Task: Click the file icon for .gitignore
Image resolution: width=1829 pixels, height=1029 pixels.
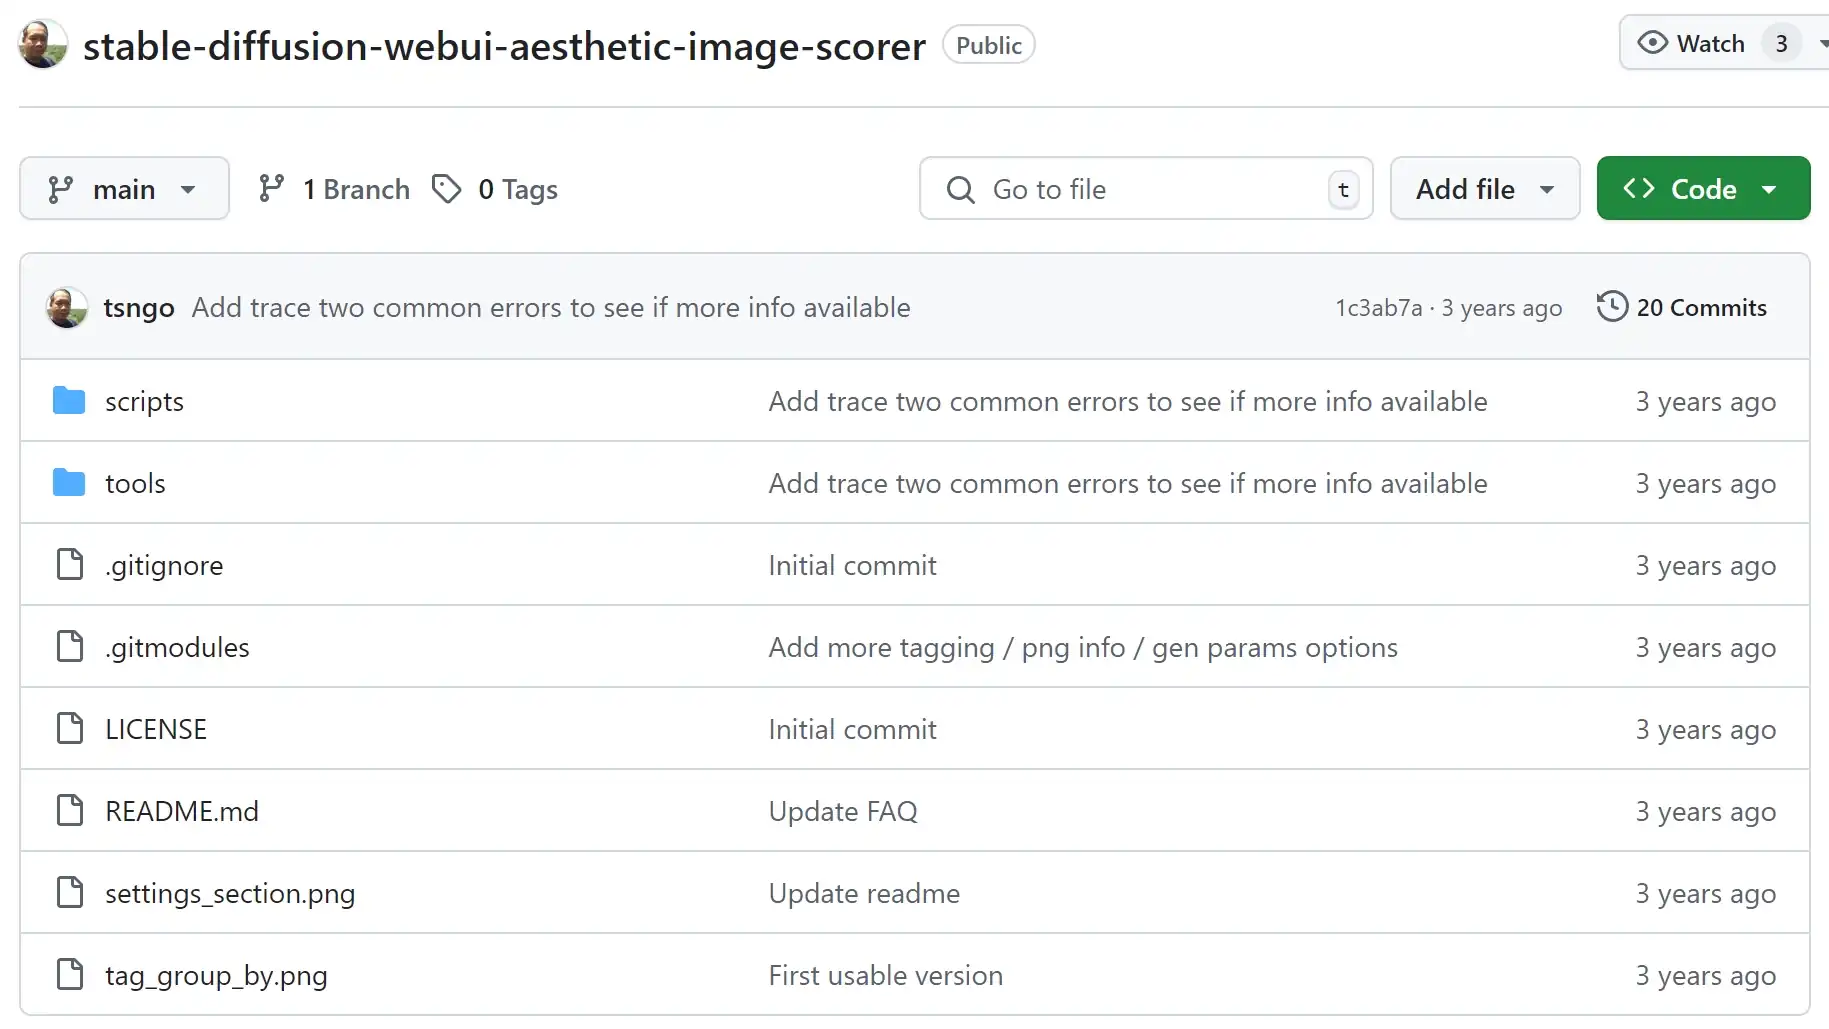Action: (x=70, y=564)
